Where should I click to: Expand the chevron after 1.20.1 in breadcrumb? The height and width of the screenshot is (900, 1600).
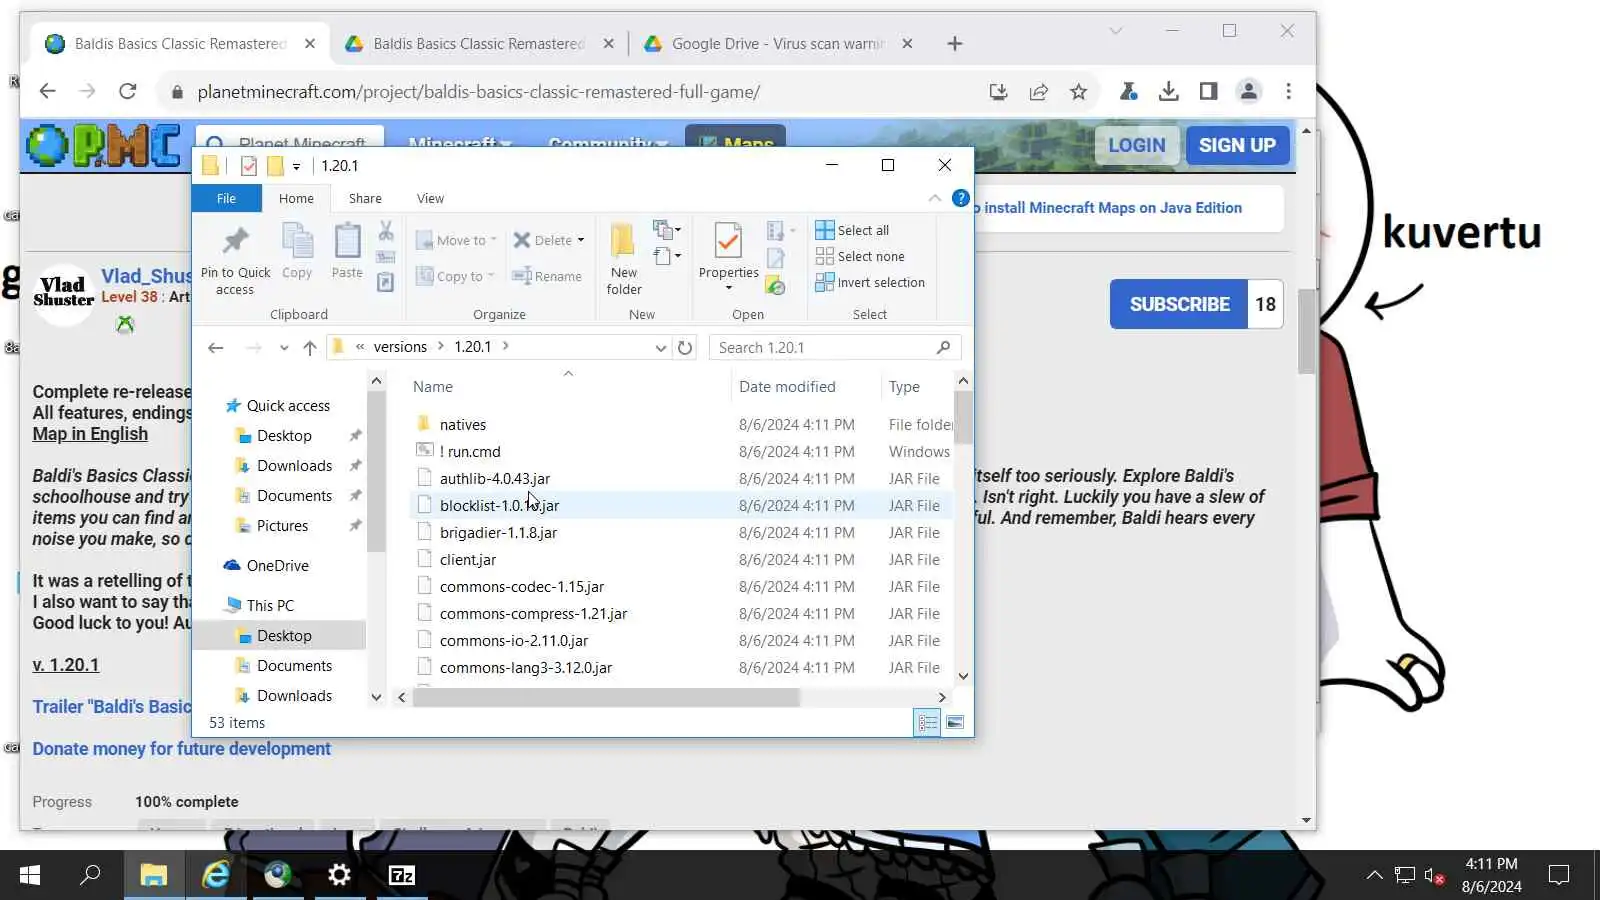point(506,346)
